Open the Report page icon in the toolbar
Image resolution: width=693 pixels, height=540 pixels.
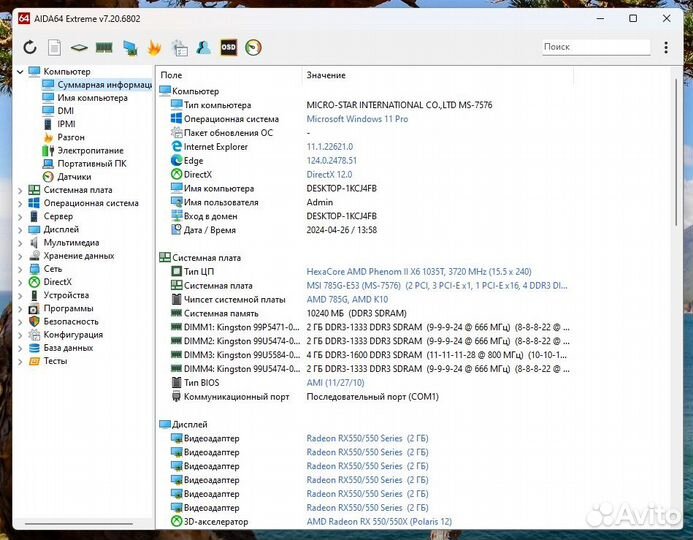click(54, 47)
